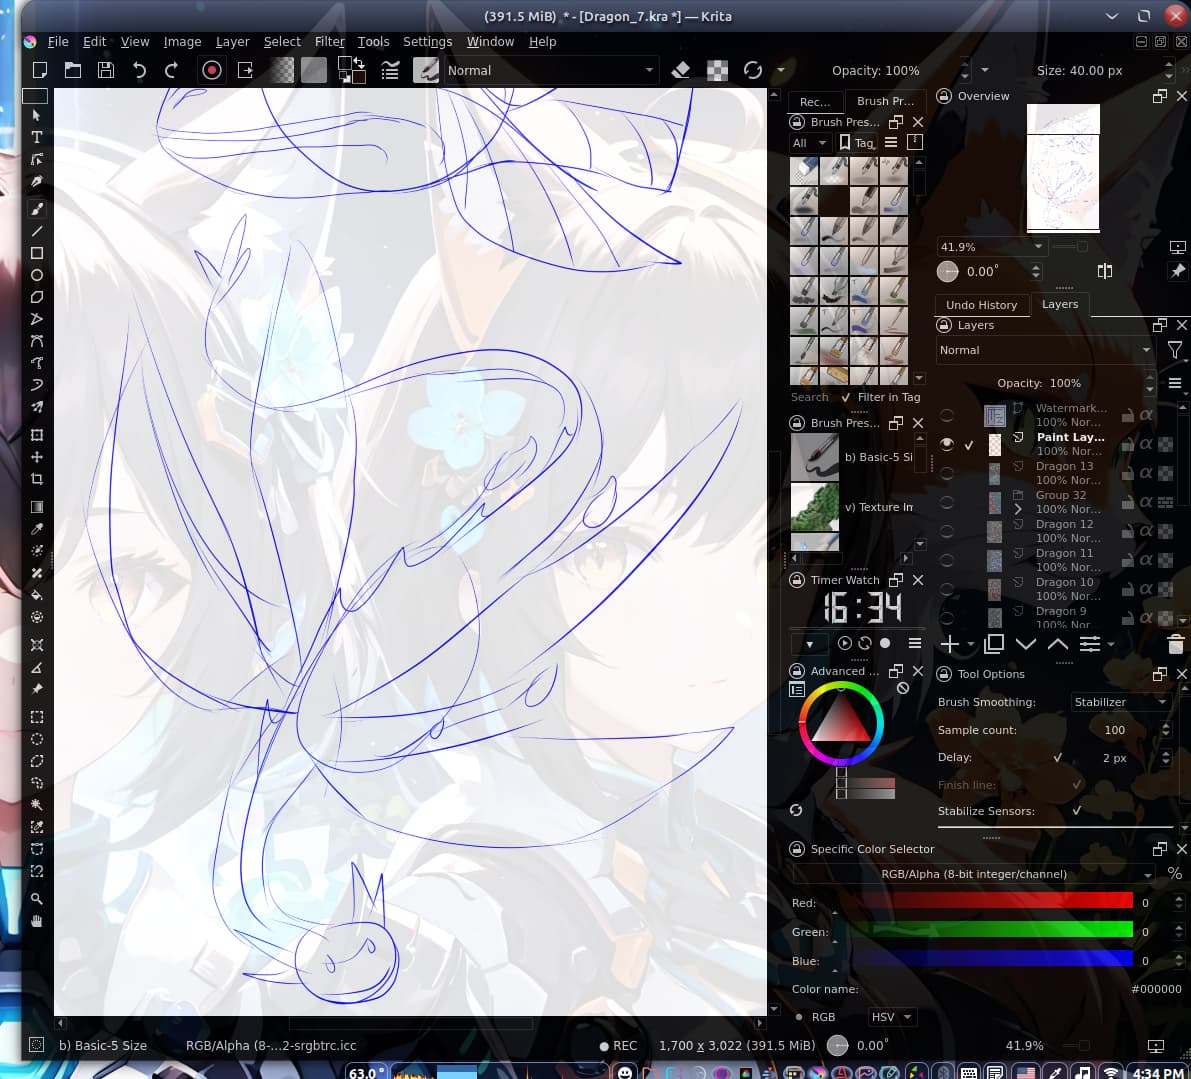The width and height of the screenshot is (1191, 1079).
Task: Switch to the Undo History tab
Action: [x=981, y=304]
